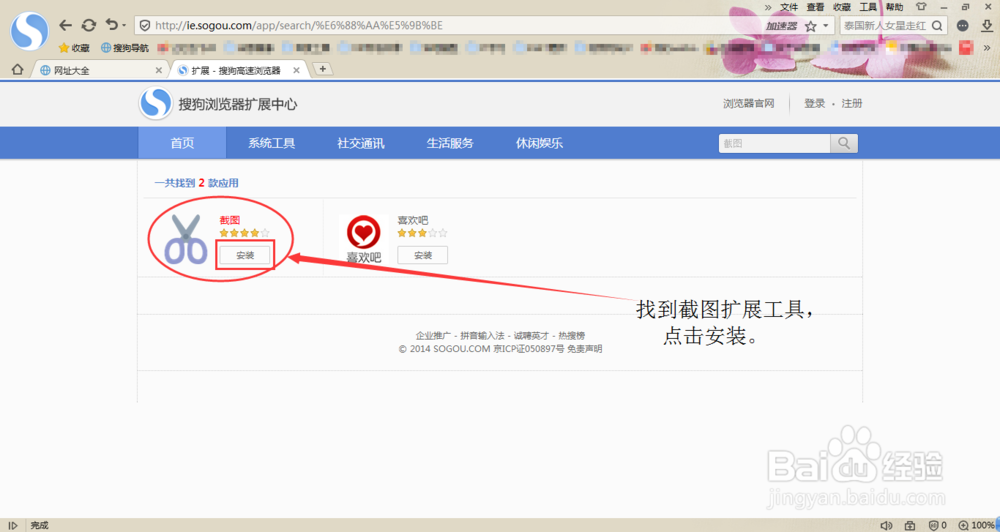Install the 喜欢吧 extension with 安装
This screenshot has height=532, width=1000.
pyautogui.click(x=423, y=255)
